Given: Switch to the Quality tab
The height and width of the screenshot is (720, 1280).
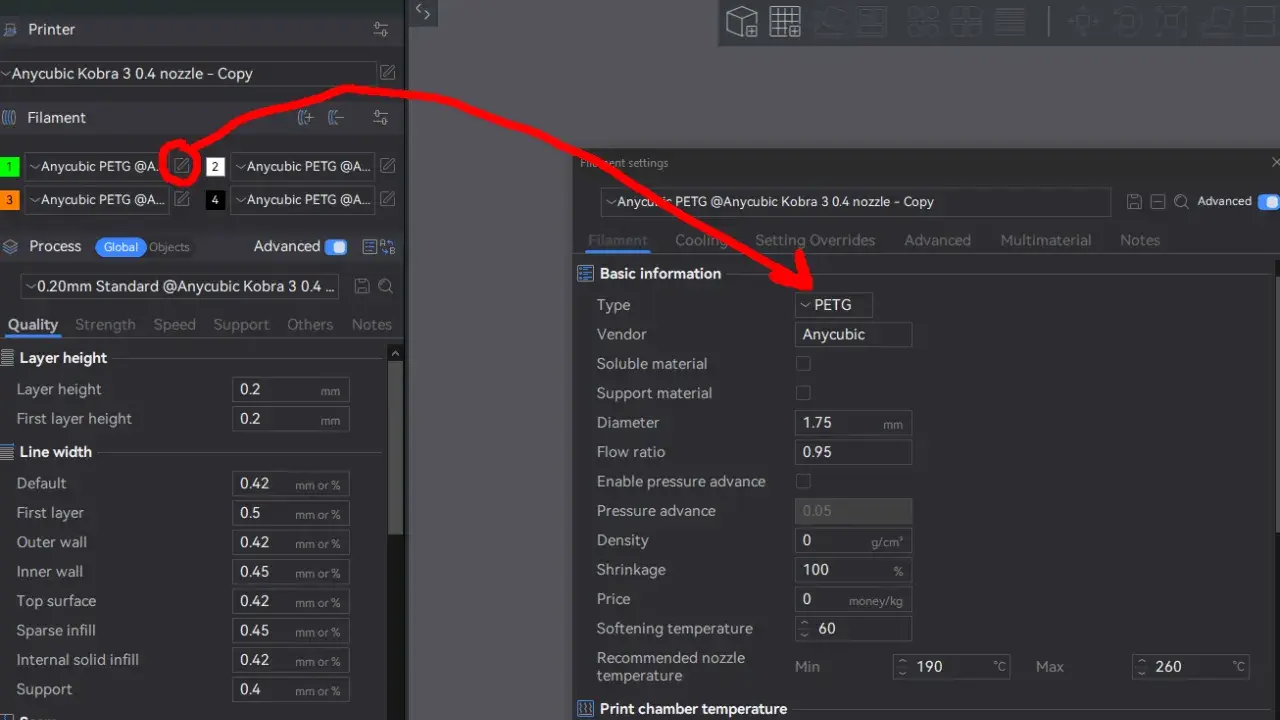Looking at the screenshot, I should tap(33, 325).
